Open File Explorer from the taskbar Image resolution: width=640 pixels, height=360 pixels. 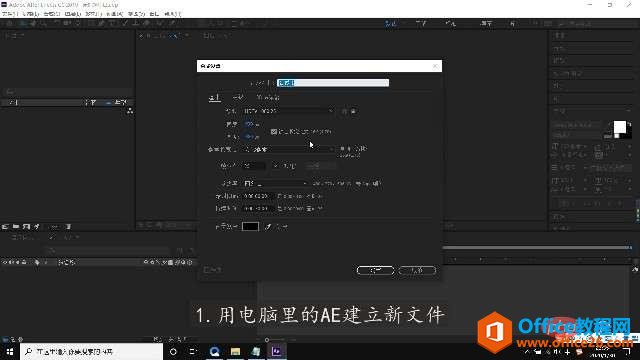(x=235, y=351)
